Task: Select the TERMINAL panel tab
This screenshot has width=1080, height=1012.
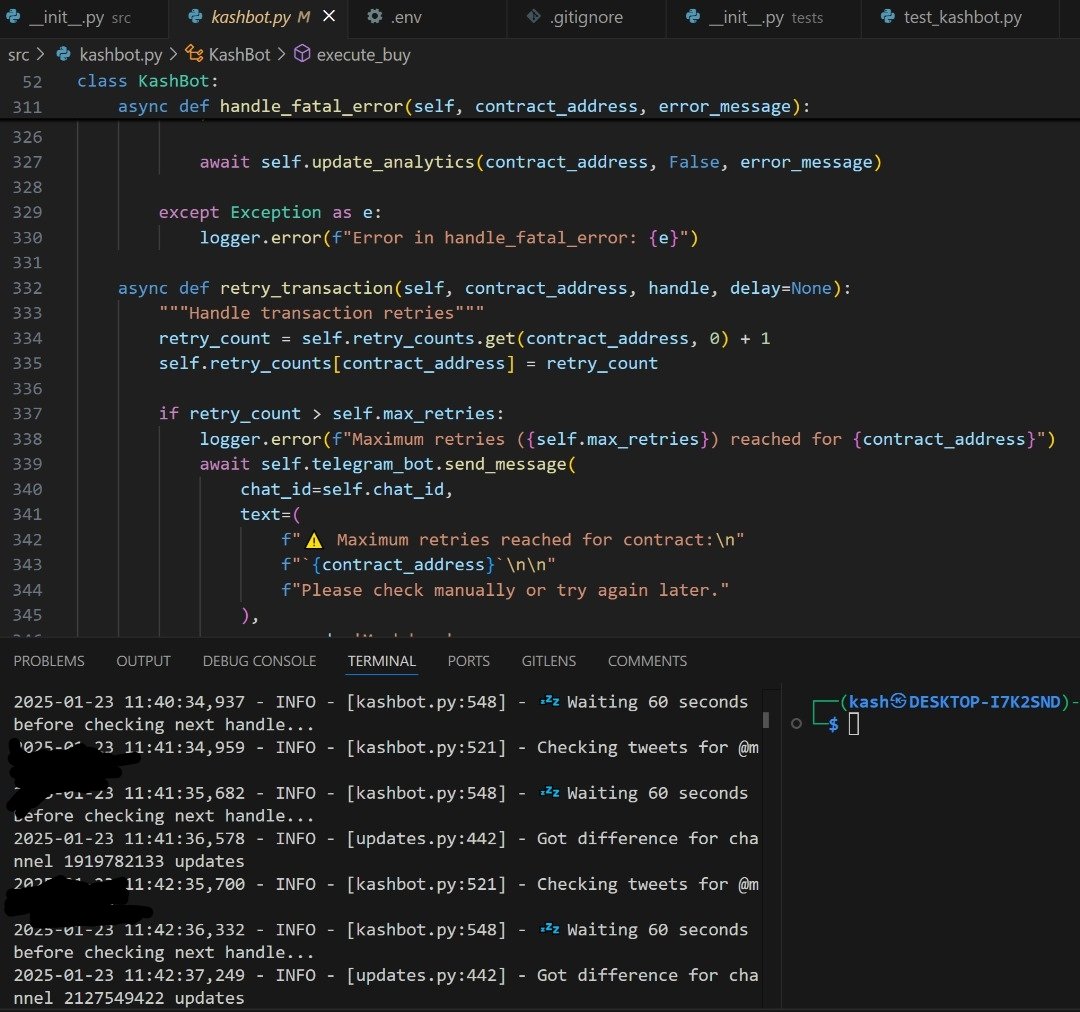Action: (382, 661)
